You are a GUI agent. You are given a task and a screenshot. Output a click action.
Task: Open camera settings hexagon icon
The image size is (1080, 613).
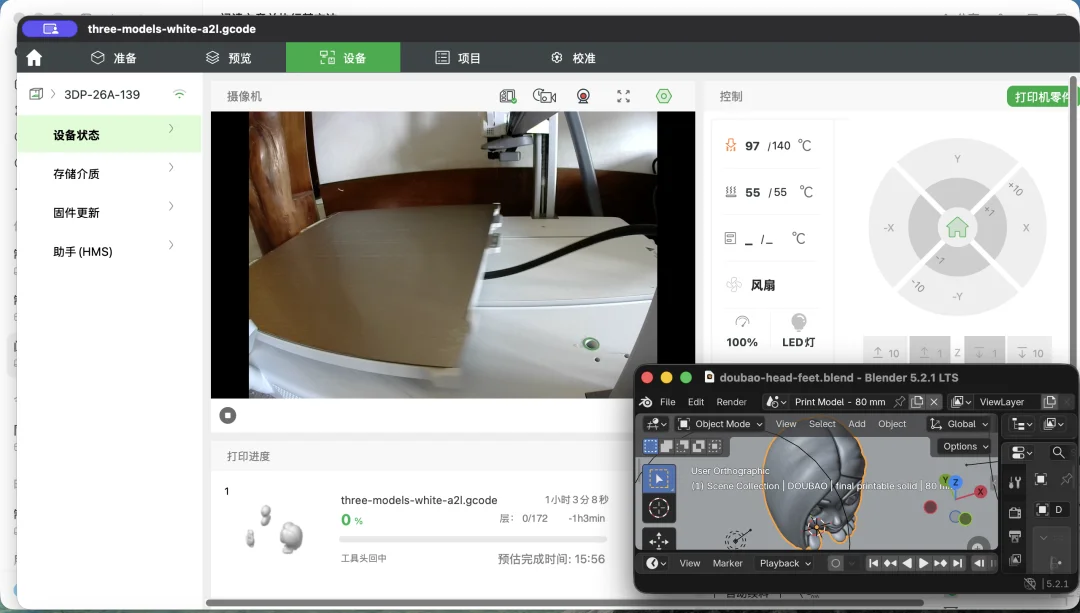click(x=663, y=96)
